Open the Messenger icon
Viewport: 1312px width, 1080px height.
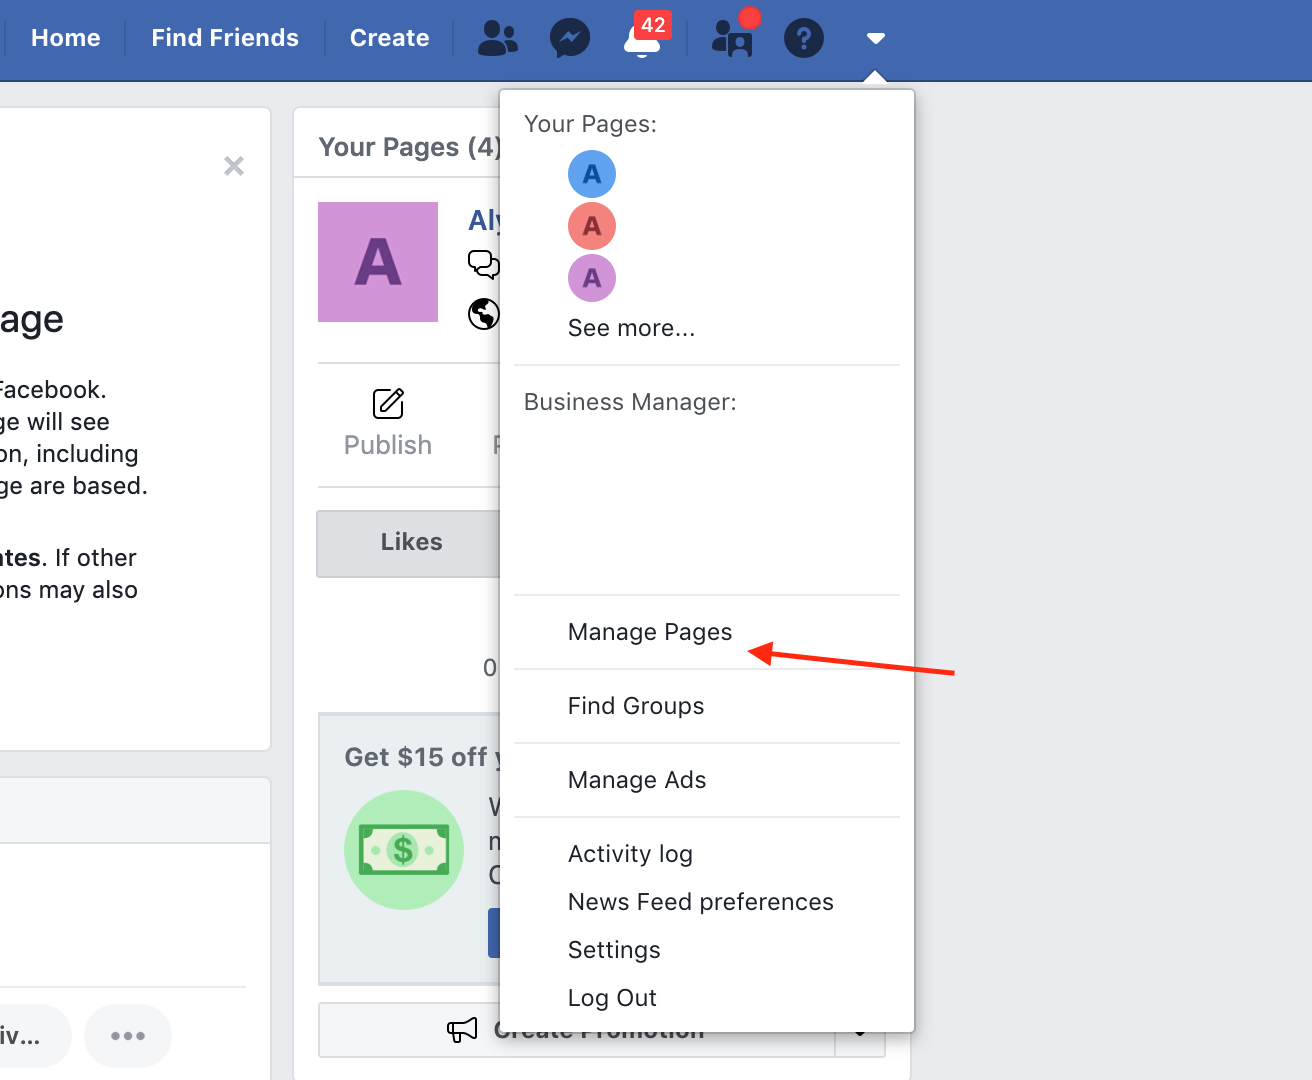[570, 38]
